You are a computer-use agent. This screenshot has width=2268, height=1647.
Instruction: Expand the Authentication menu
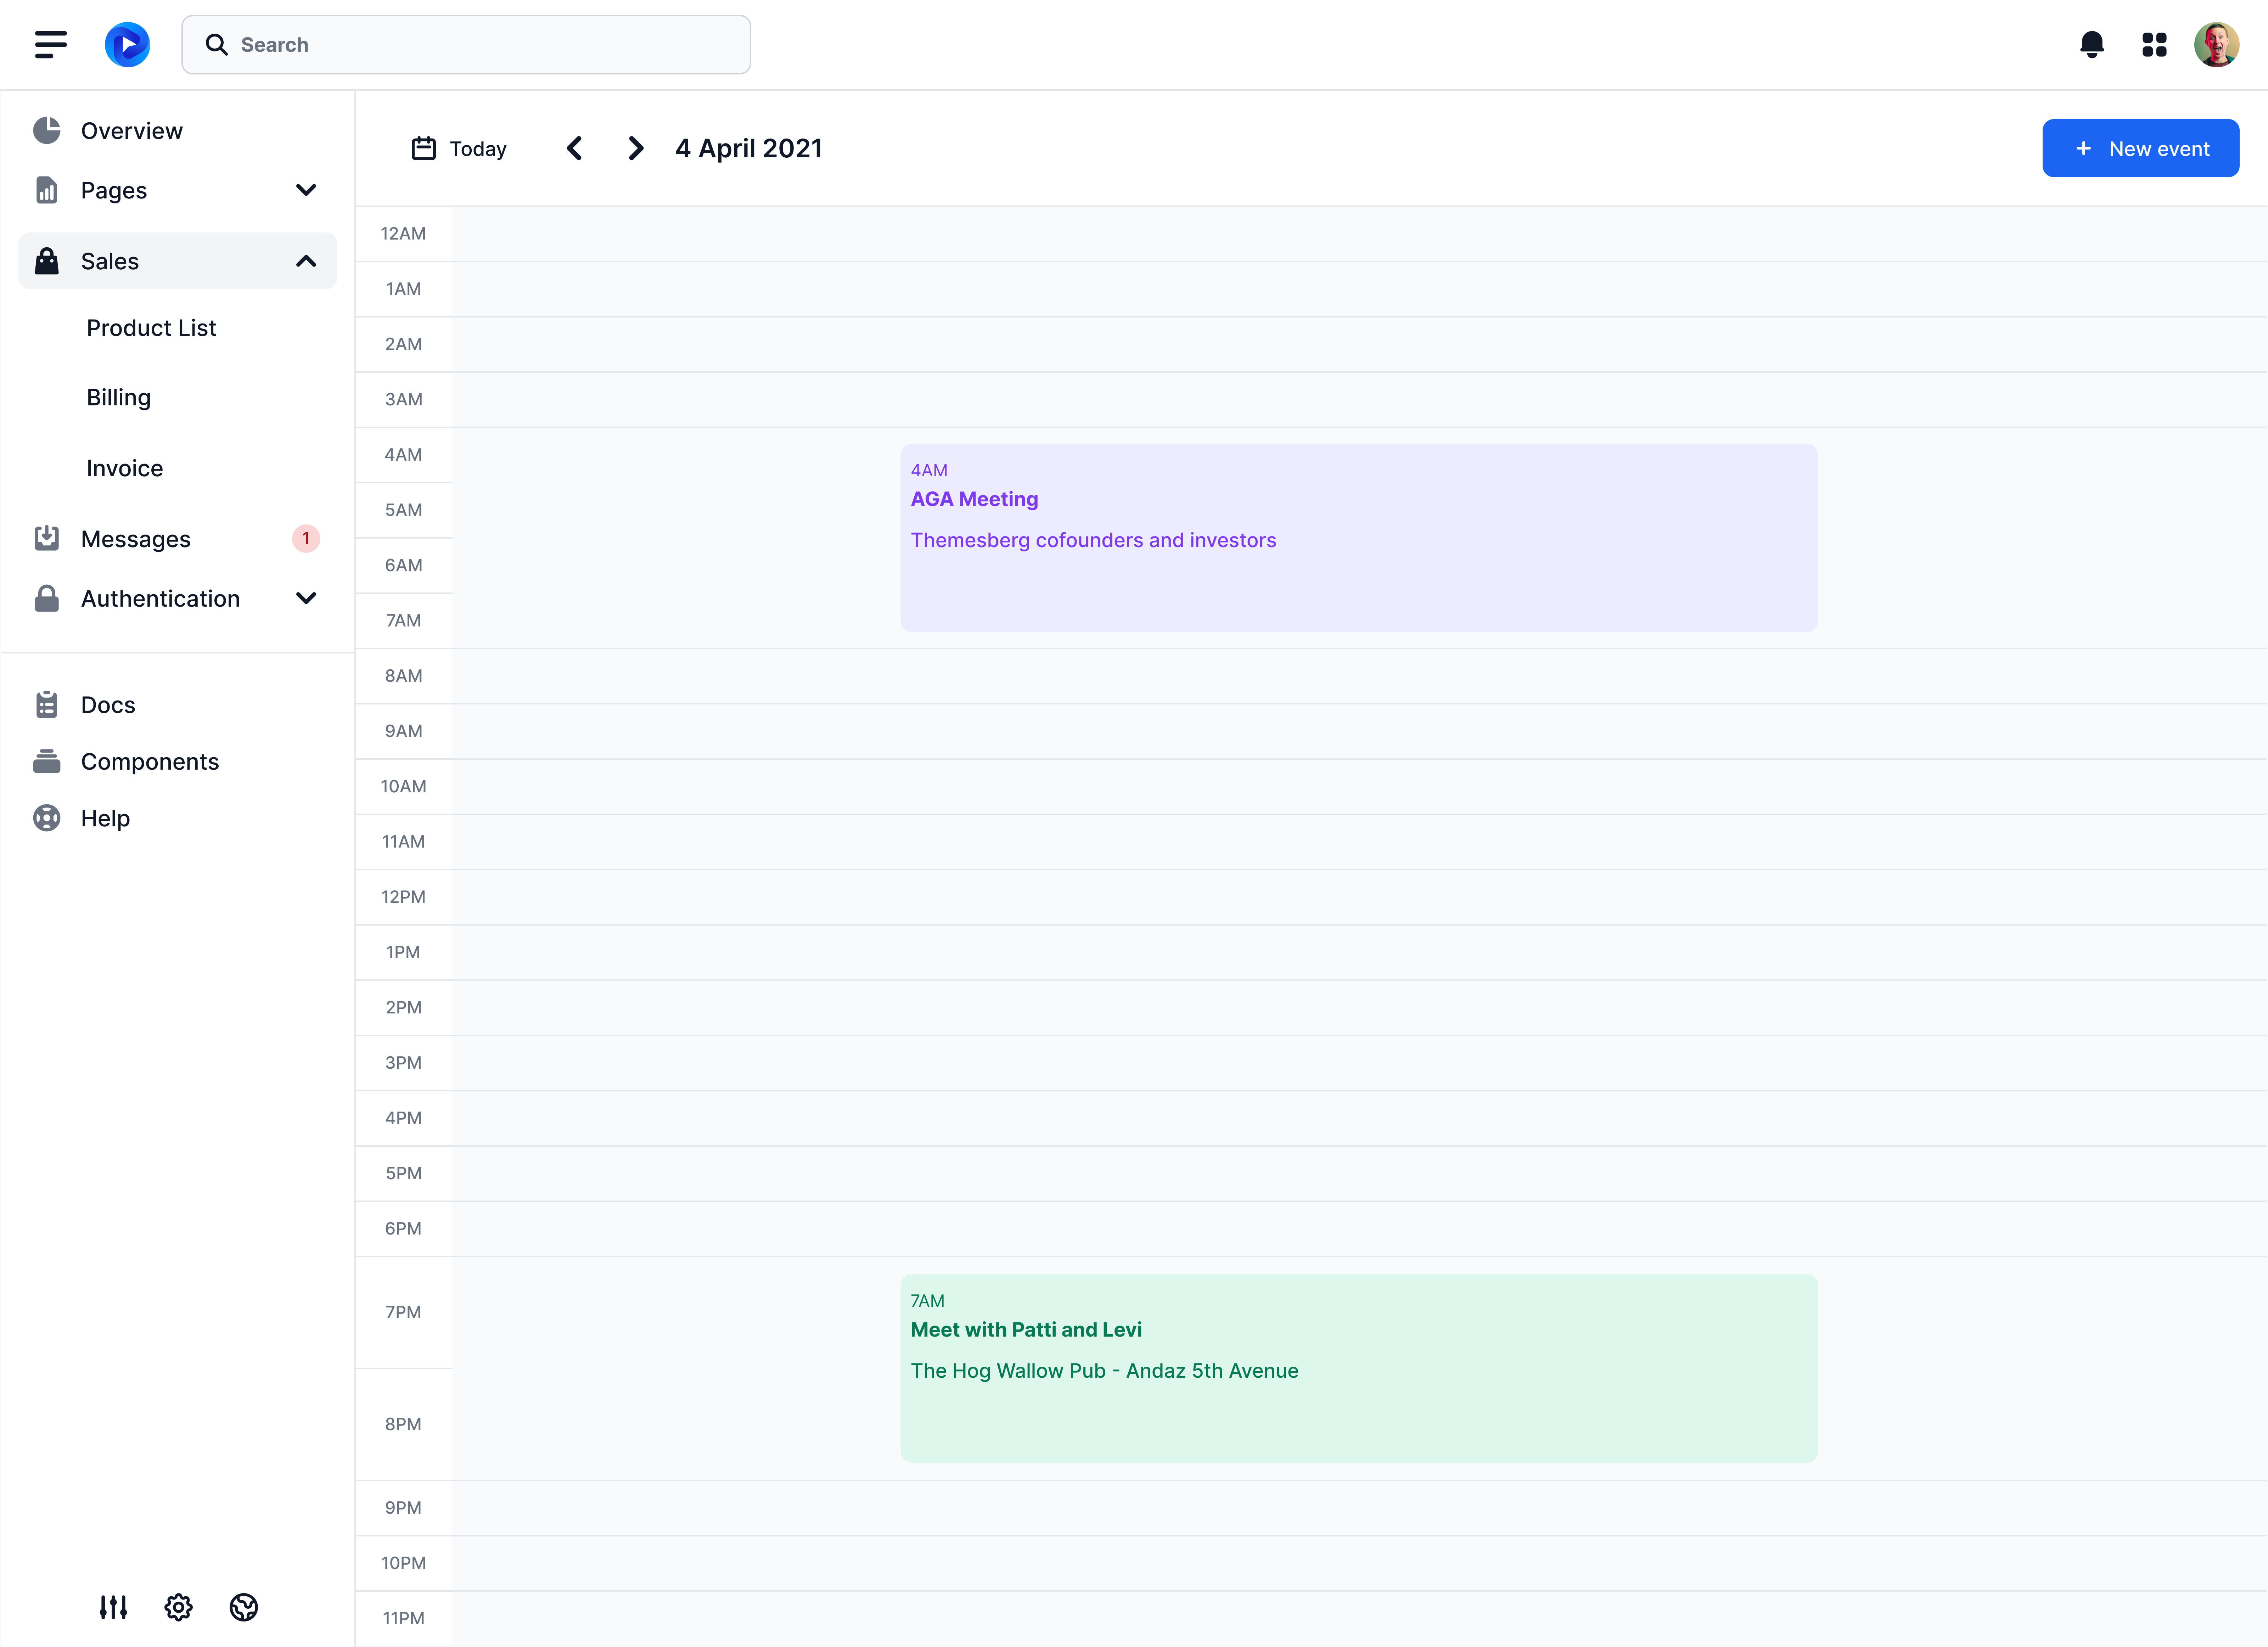click(306, 598)
